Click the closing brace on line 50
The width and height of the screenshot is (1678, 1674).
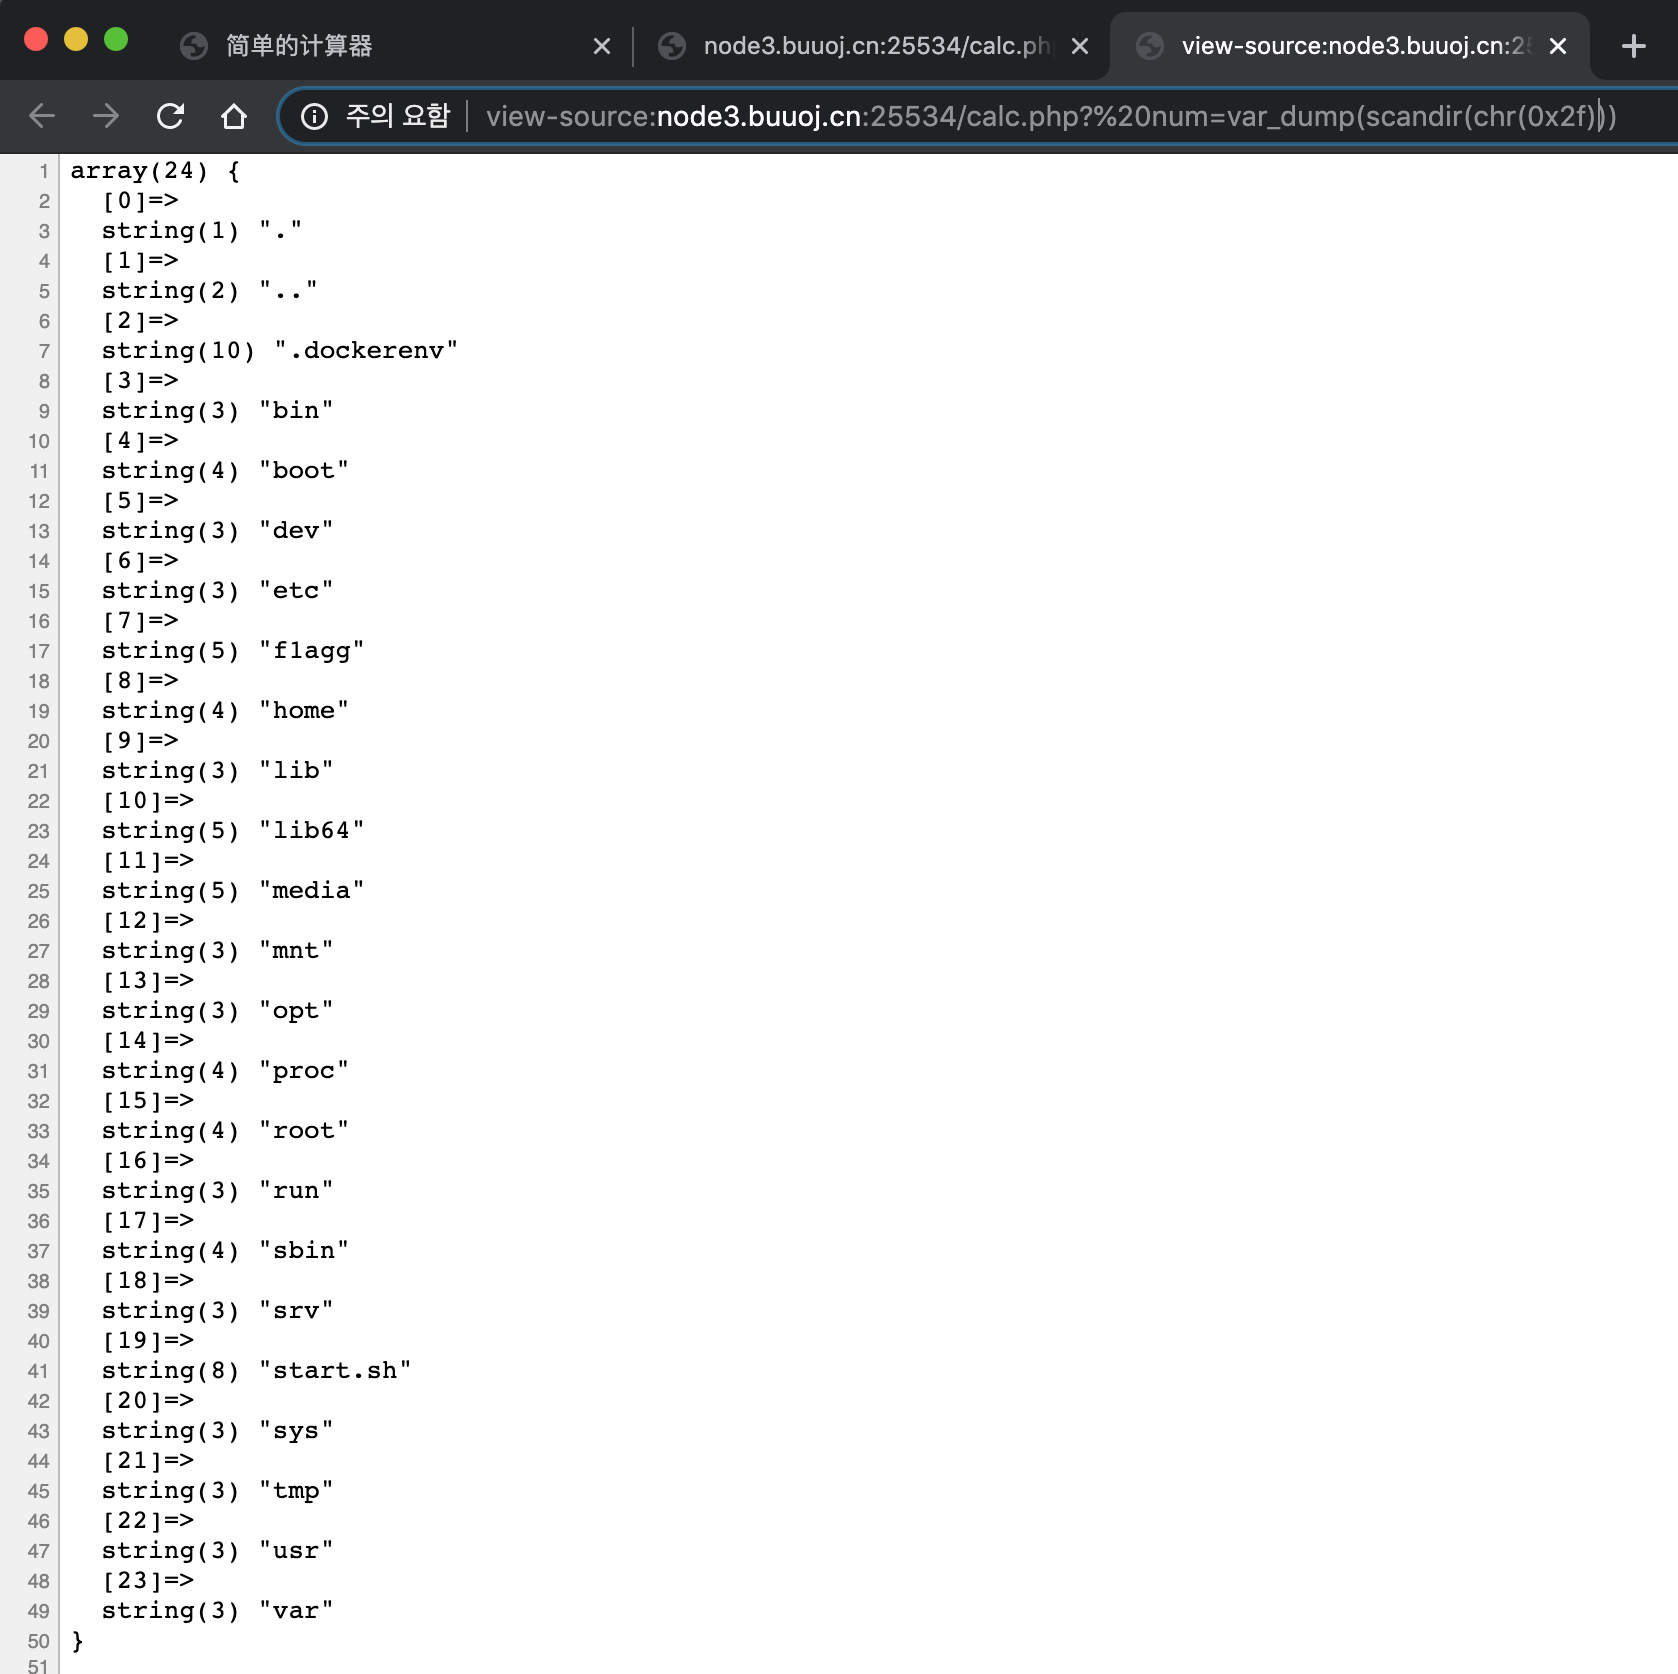(x=77, y=1641)
